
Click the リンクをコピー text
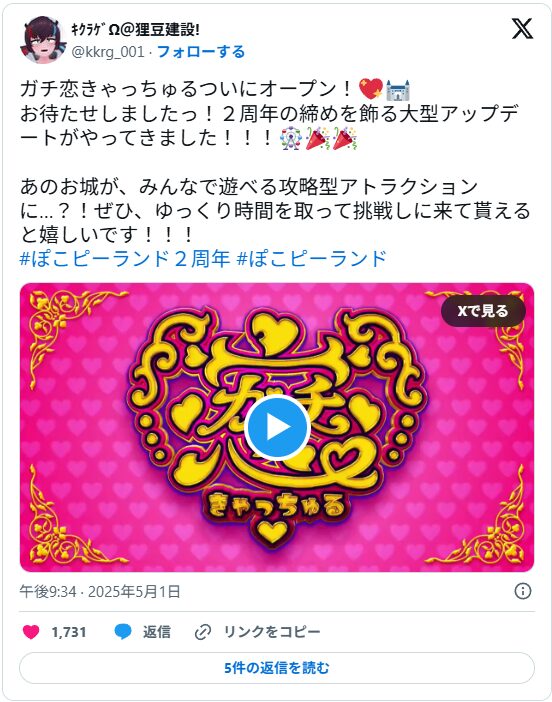[x=272, y=632]
